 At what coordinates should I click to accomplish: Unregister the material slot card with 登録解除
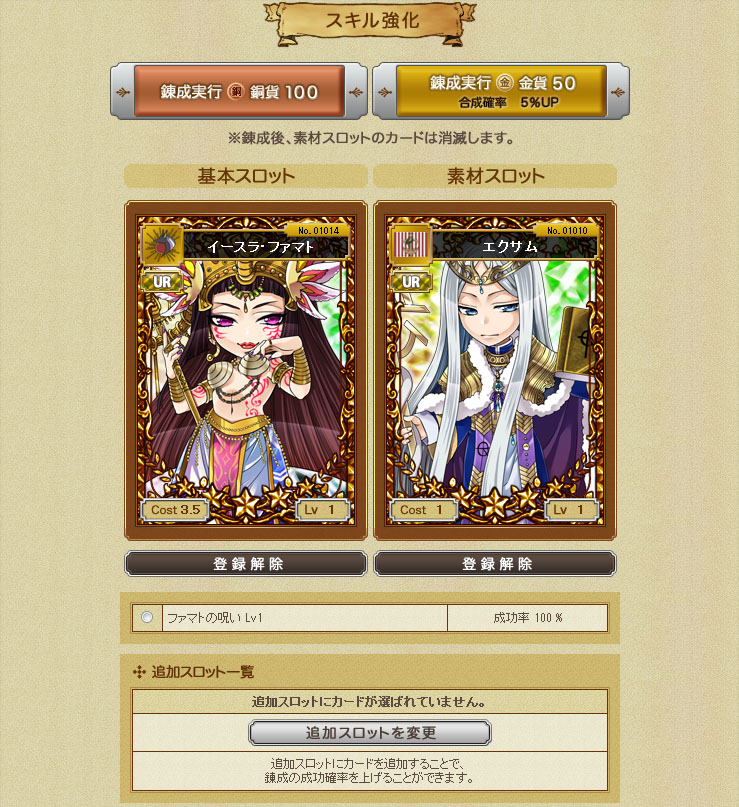pos(495,564)
